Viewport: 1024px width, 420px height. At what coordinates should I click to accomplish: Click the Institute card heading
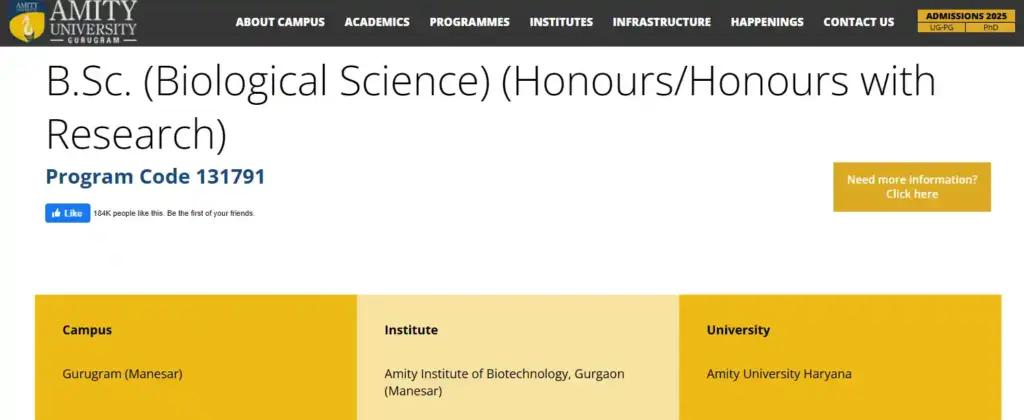(x=411, y=330)
